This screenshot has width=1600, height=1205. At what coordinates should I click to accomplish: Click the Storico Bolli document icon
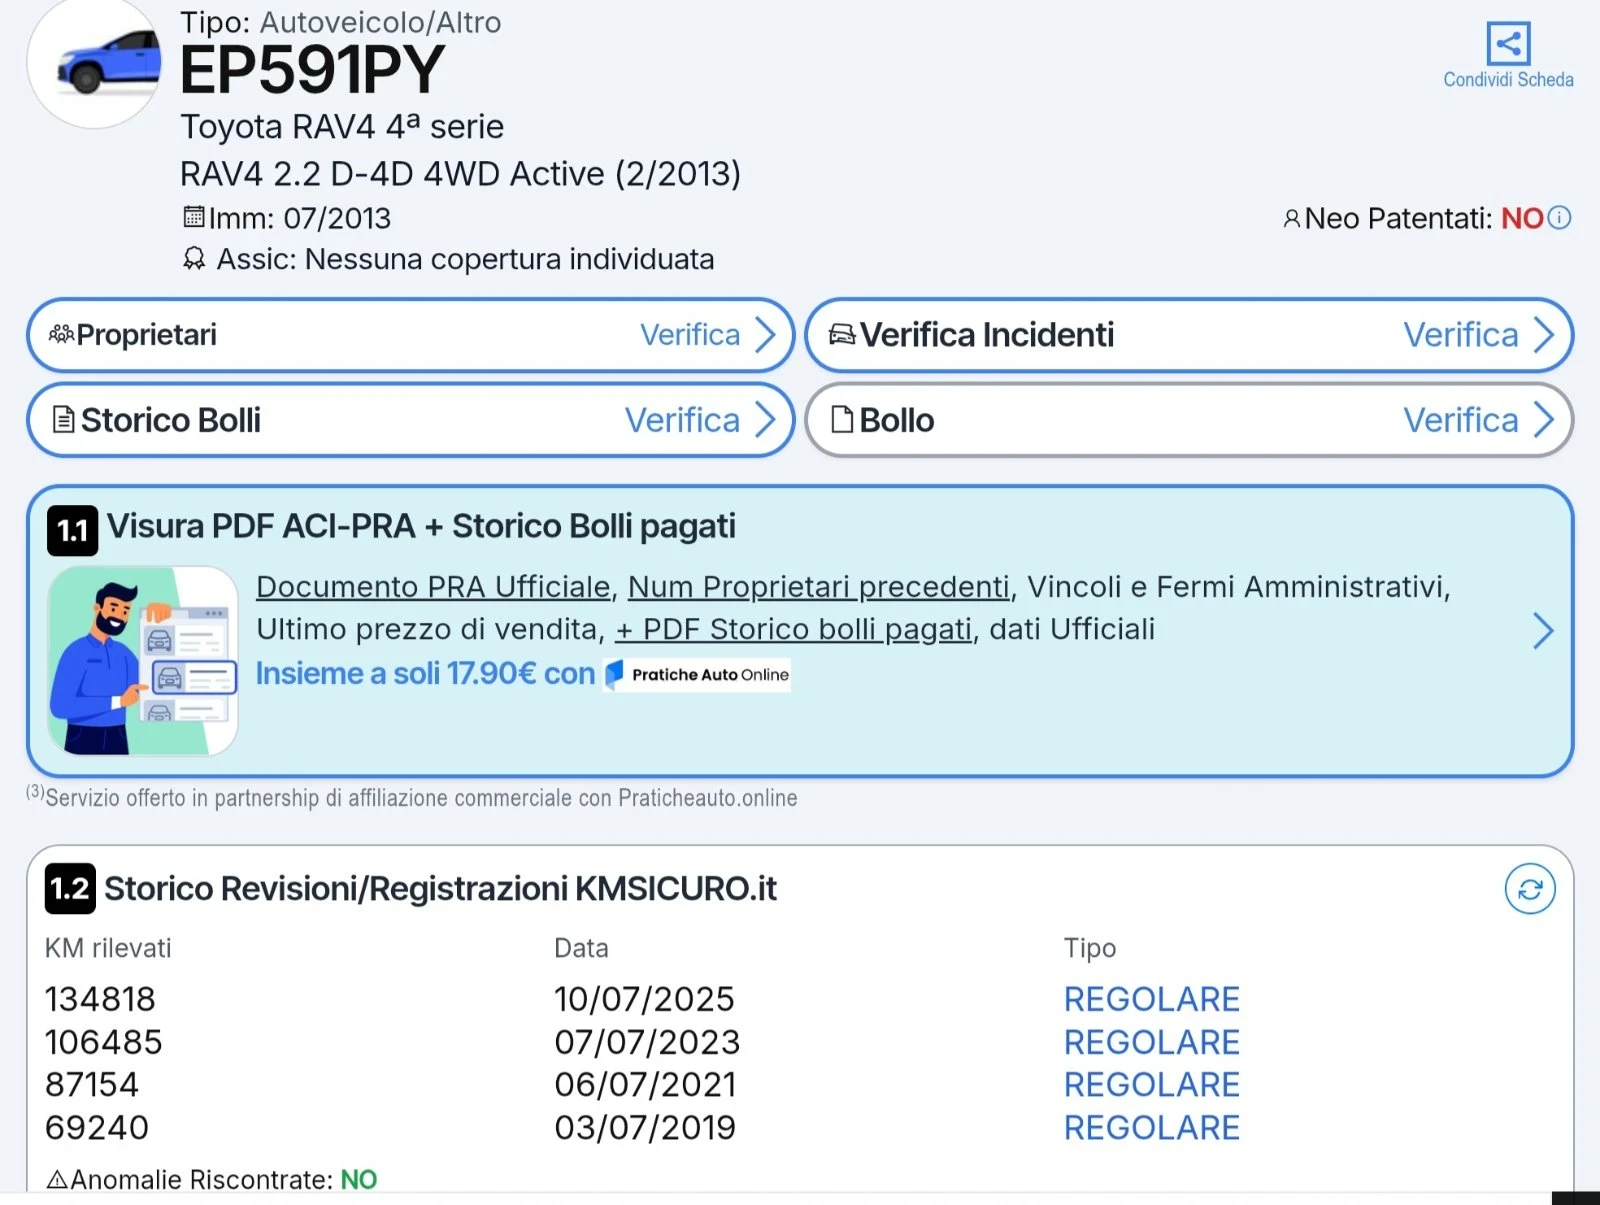click(x=63, y=420)
